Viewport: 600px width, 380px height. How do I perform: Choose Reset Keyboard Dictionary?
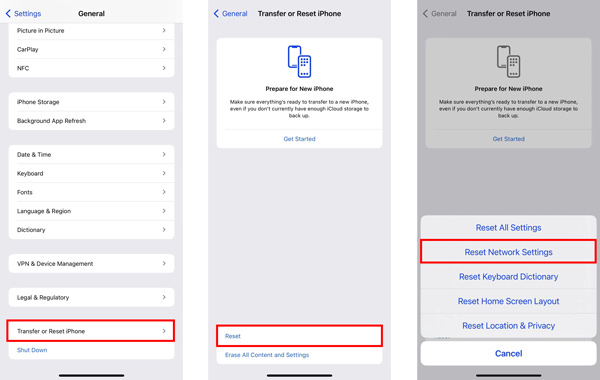[x=509, y=277]
